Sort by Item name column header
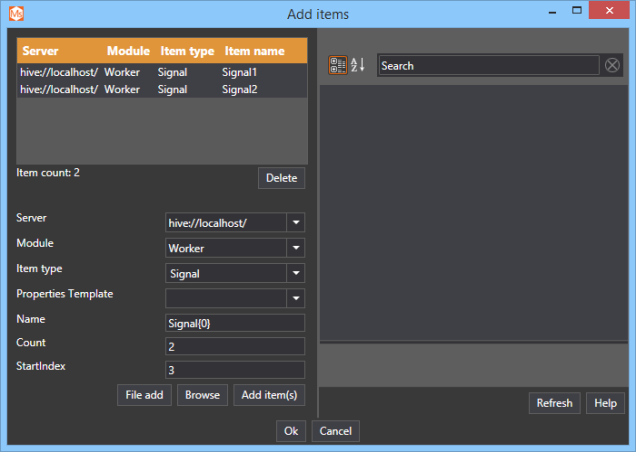 (254, 51)
